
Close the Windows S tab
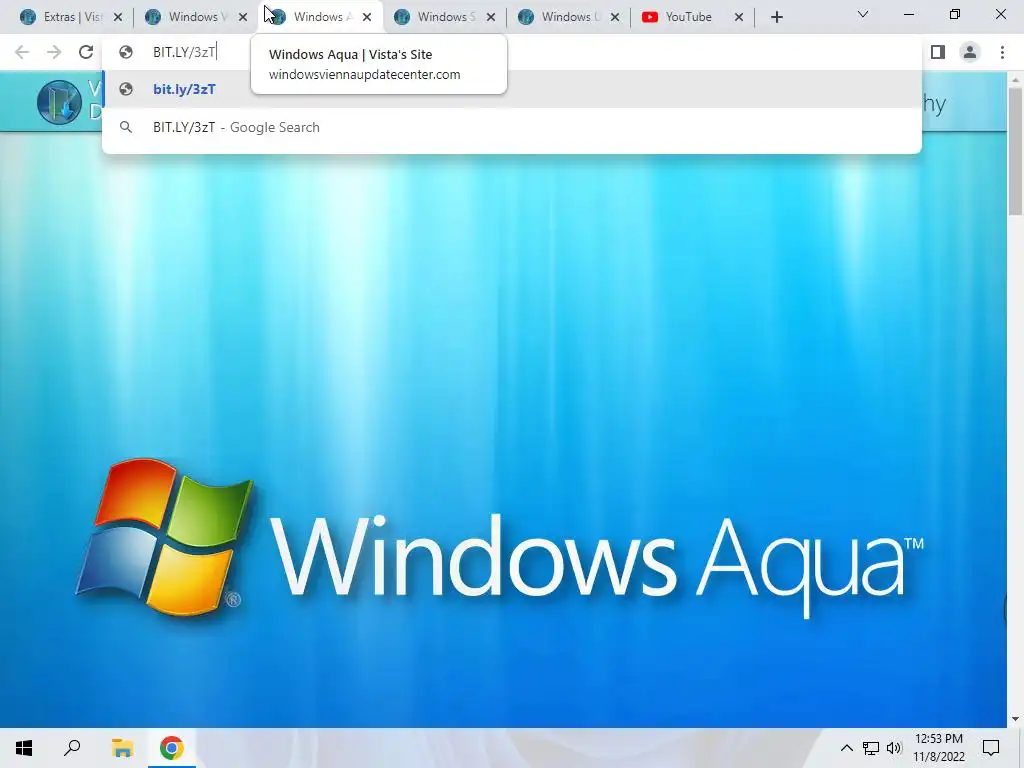pyautogui.click(x=491, y=18)
